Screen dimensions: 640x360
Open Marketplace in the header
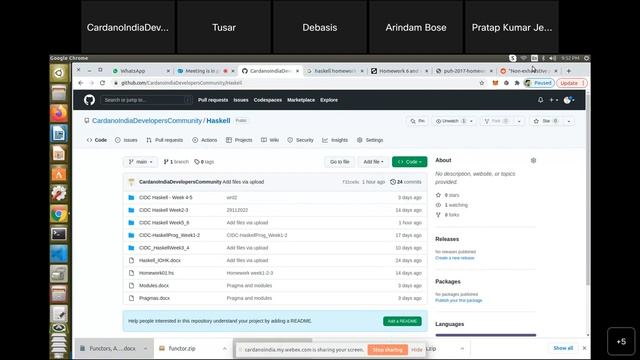point(301,100)
